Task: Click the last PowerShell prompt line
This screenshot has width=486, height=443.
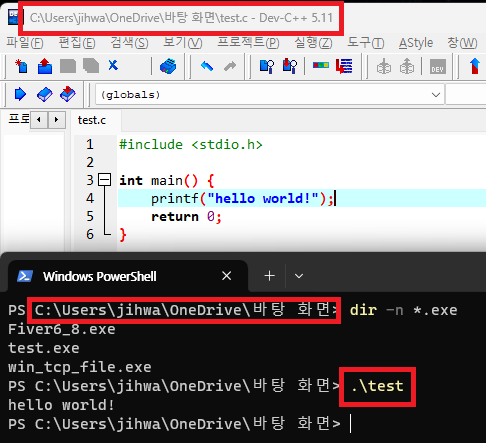Action: click(x=174, y=424)
